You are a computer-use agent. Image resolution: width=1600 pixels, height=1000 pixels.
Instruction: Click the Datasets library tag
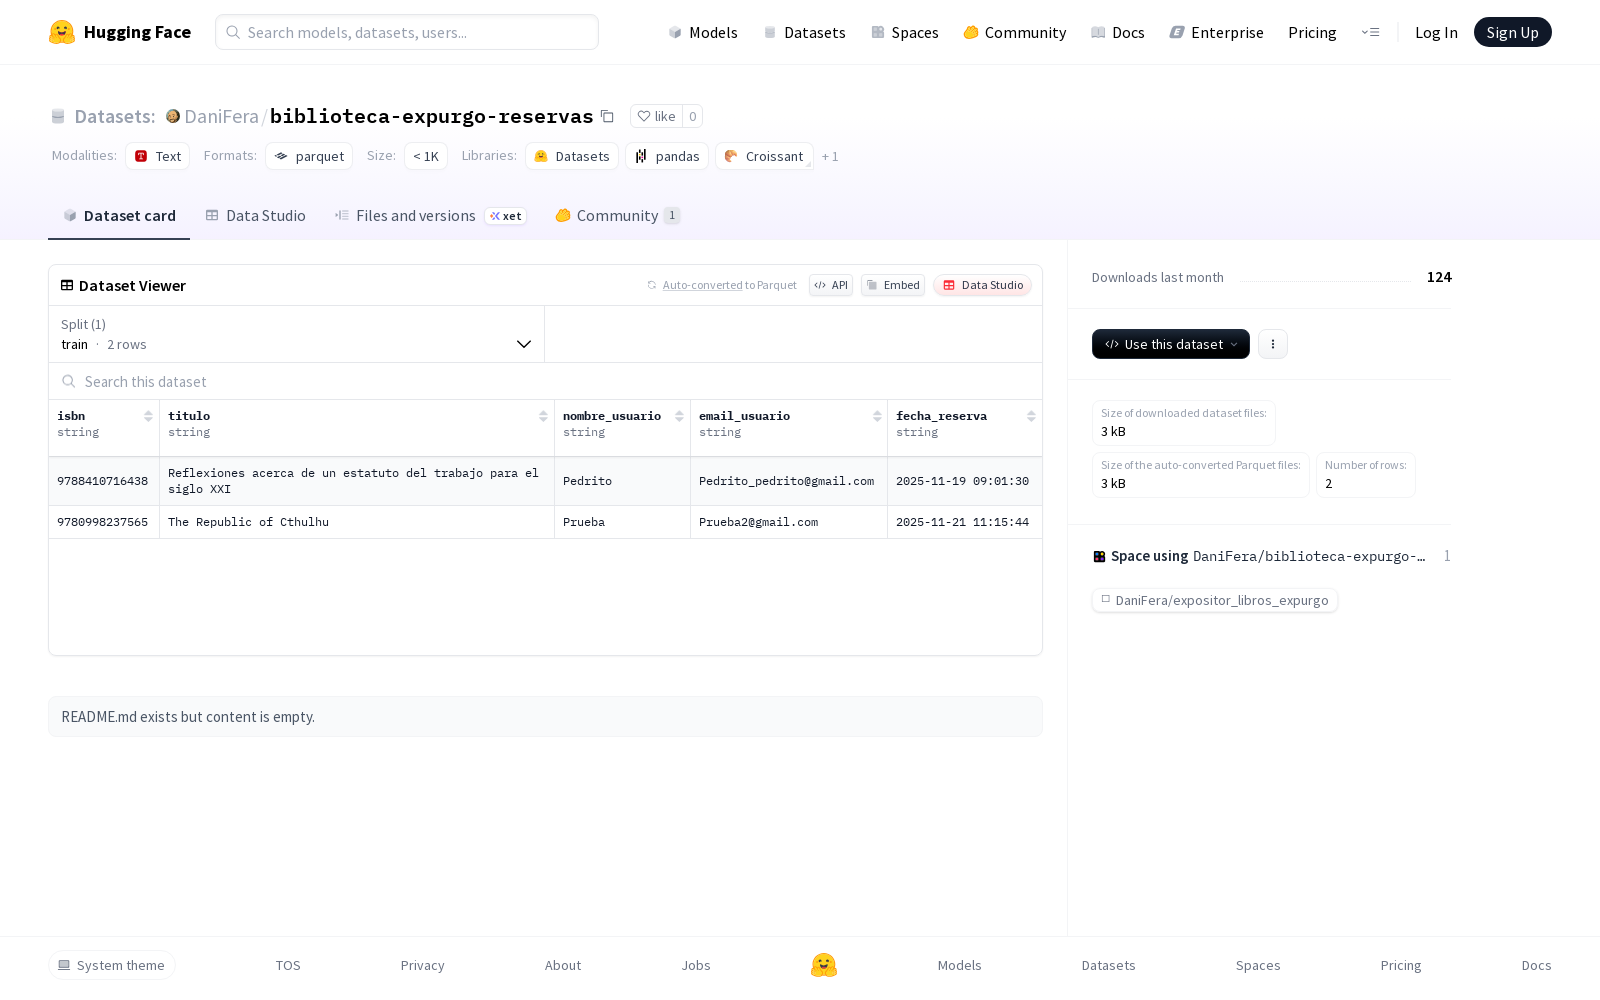[572, 156]
